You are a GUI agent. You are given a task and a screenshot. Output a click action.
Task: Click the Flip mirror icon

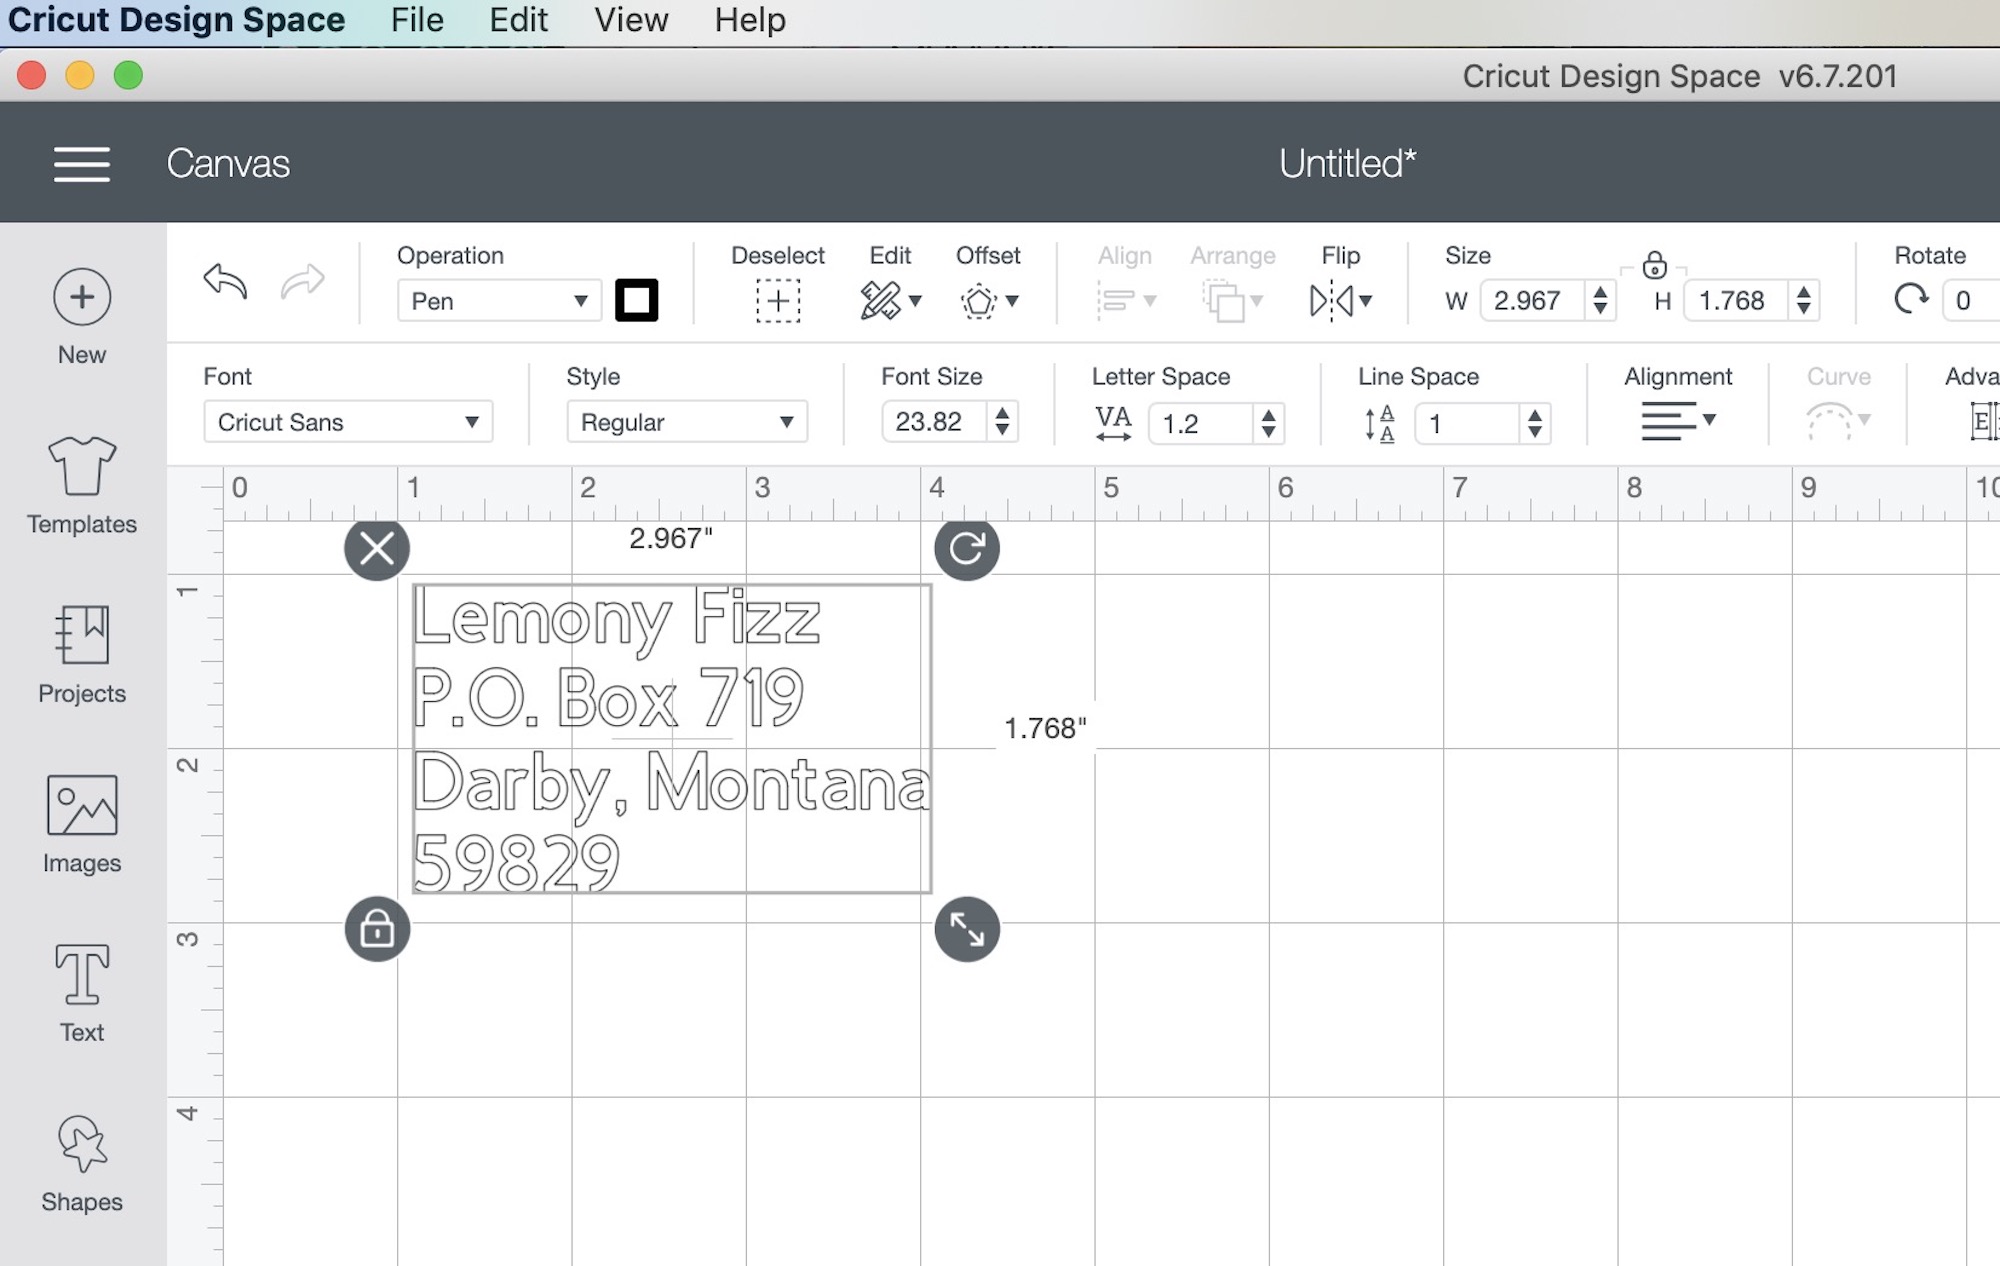pyautogui.click(x=1331, y=301)
